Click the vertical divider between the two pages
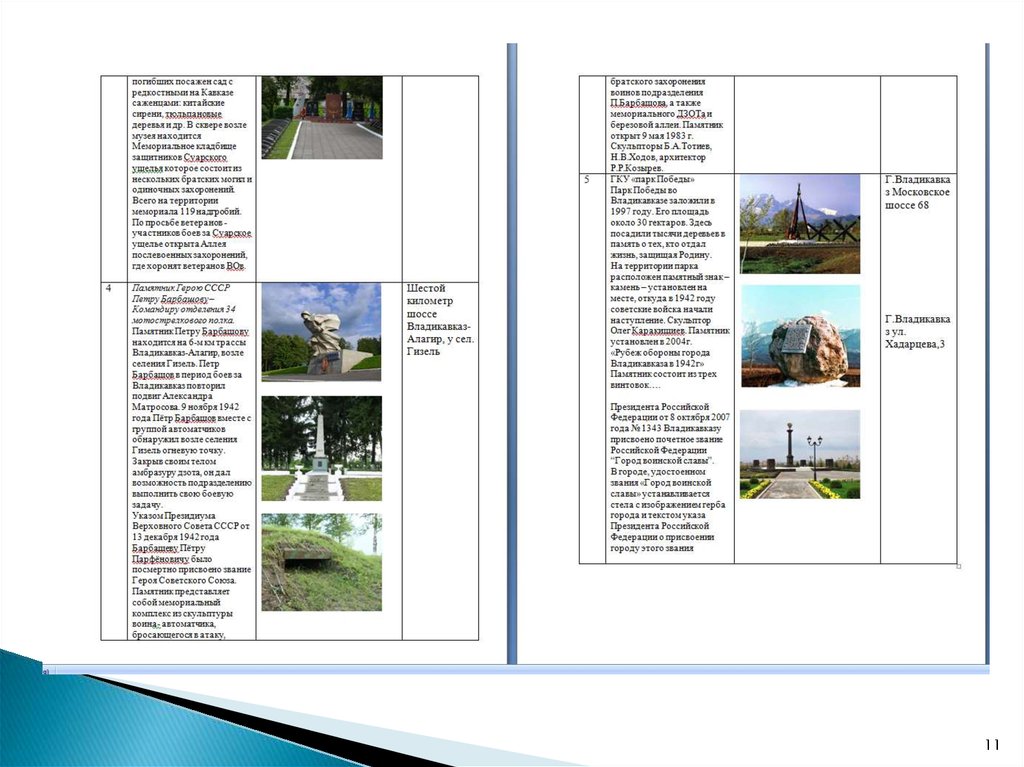Image resolution: width=1024 pixels, height=767 pixels. click(512, 350)
